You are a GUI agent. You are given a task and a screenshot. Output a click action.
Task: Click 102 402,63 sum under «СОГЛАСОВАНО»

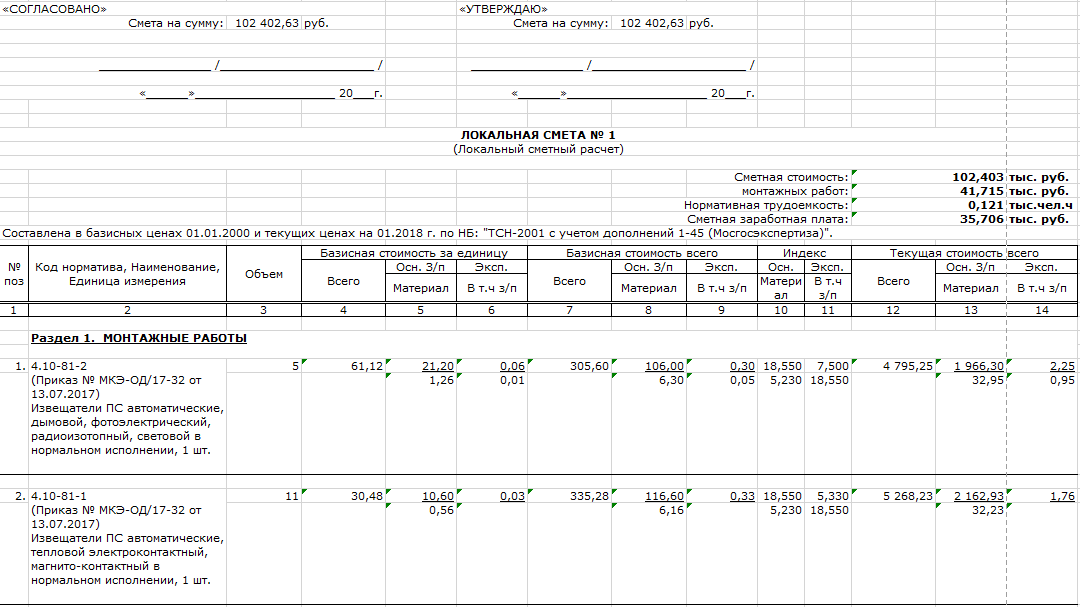(267, 23)
